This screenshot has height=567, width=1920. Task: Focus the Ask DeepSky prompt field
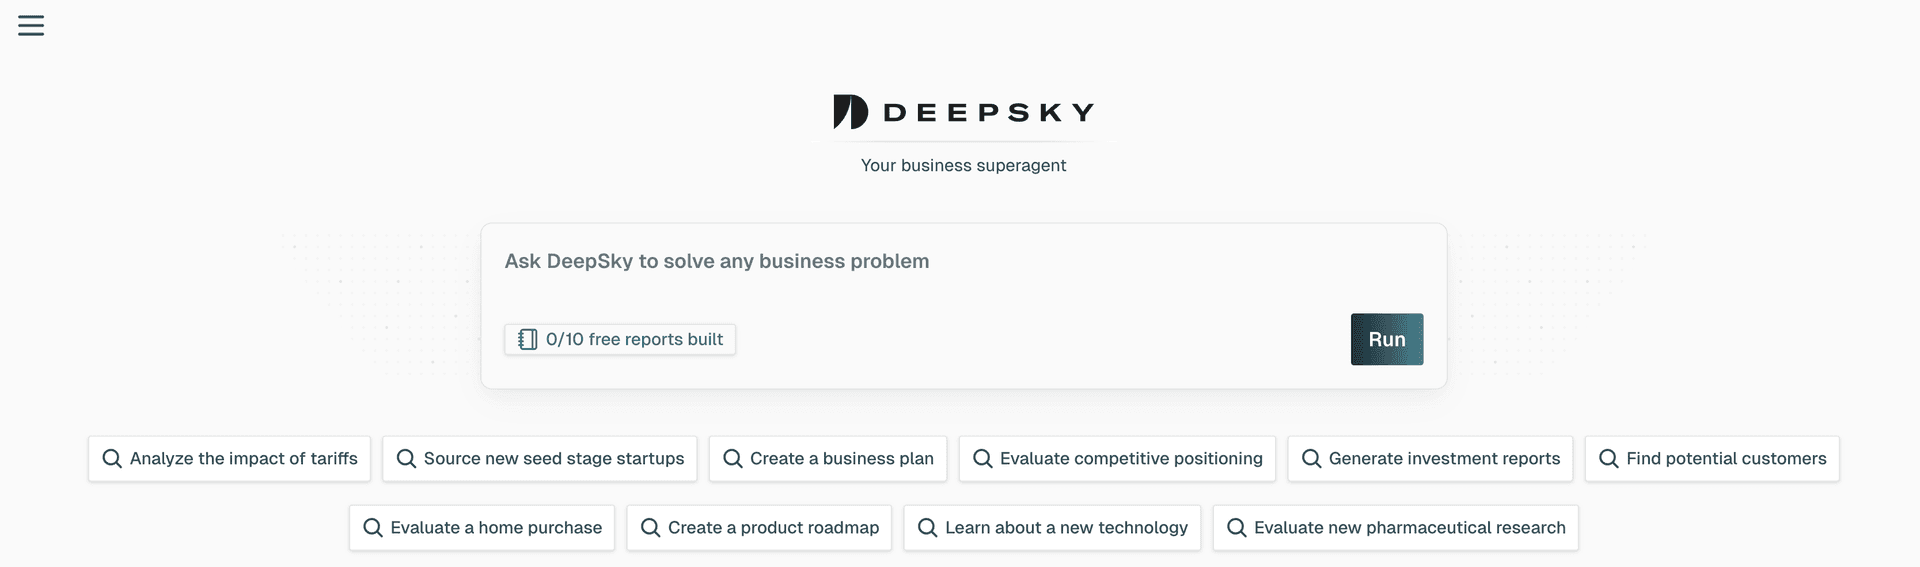point(900,262)
